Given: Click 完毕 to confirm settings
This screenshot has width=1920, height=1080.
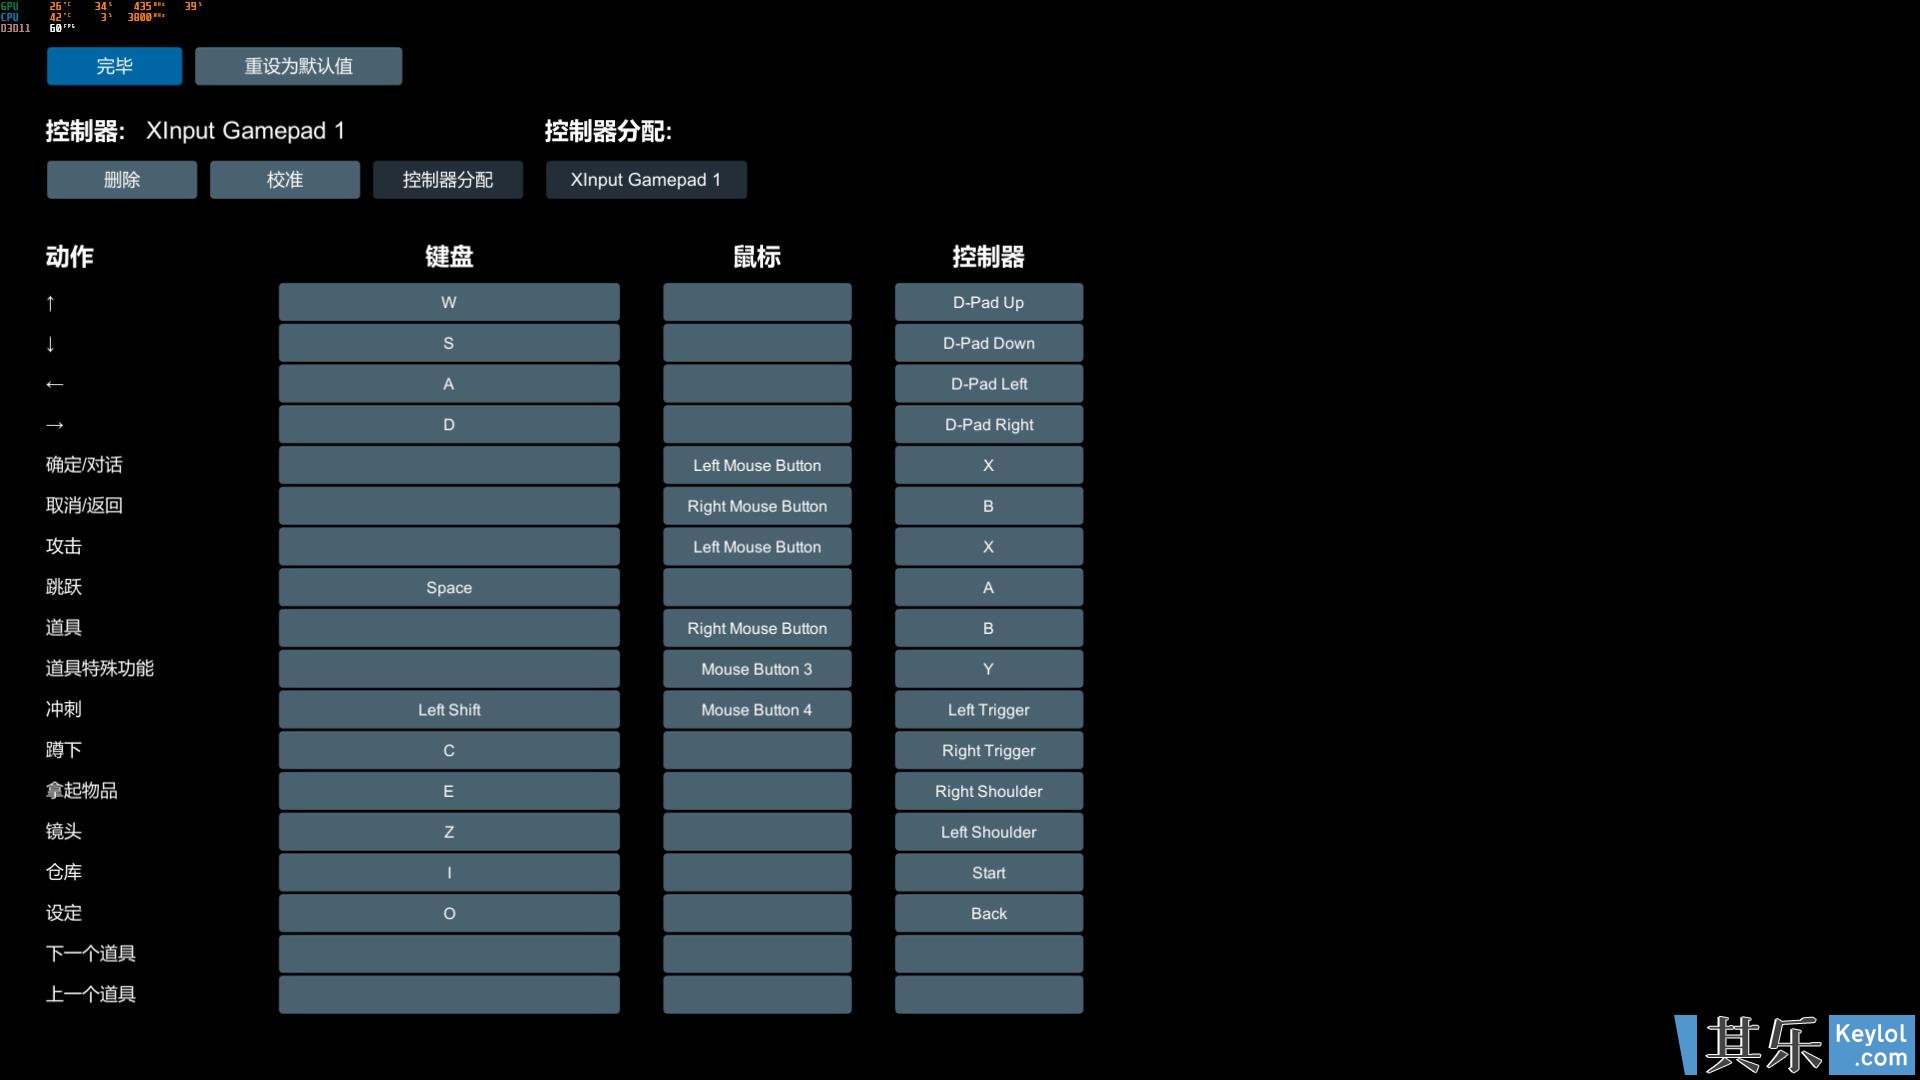Looking at the screenshot, I should (115, 65).
